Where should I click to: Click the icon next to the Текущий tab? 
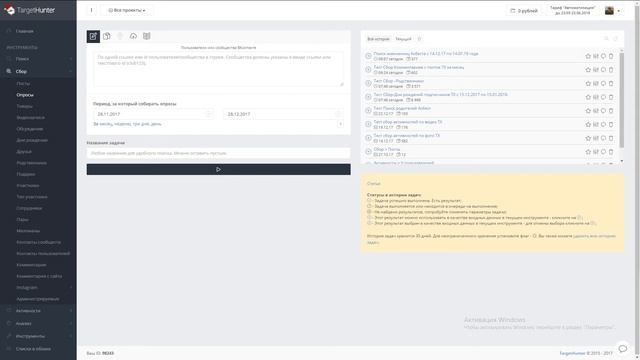point(419,39)
